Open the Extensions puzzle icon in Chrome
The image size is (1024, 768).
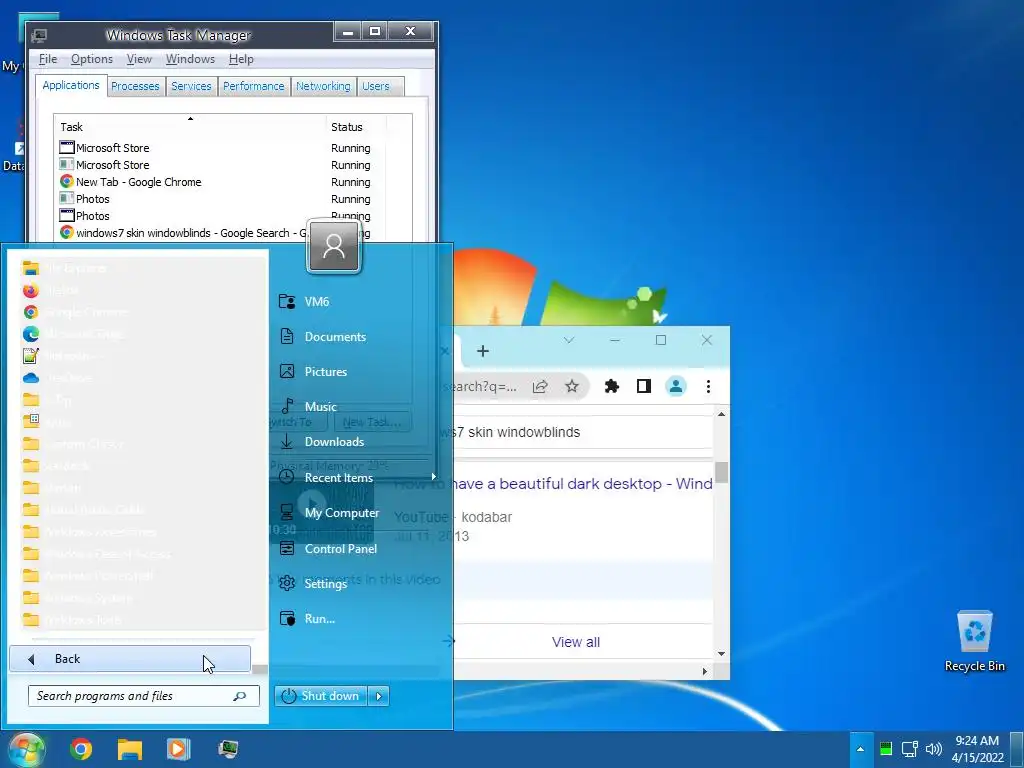point(612,386)
